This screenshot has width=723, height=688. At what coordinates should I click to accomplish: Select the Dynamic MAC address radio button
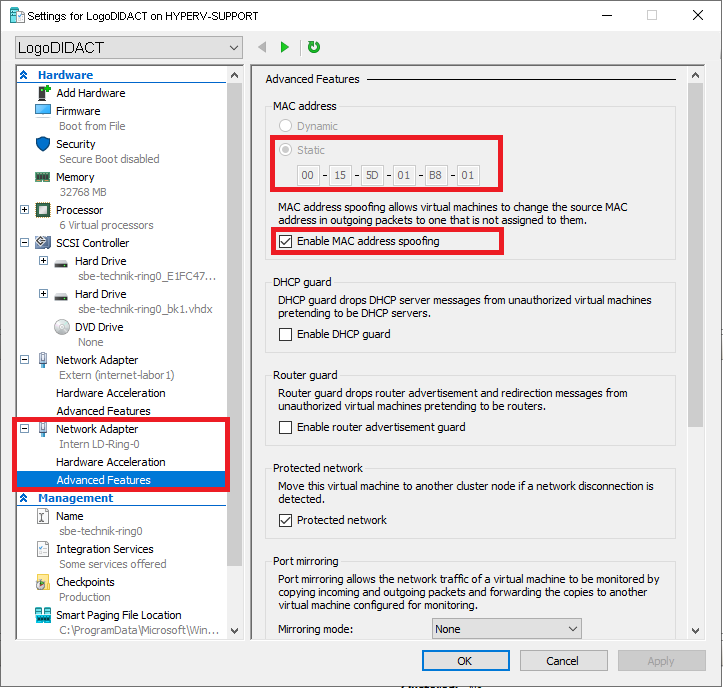point(285,125)
